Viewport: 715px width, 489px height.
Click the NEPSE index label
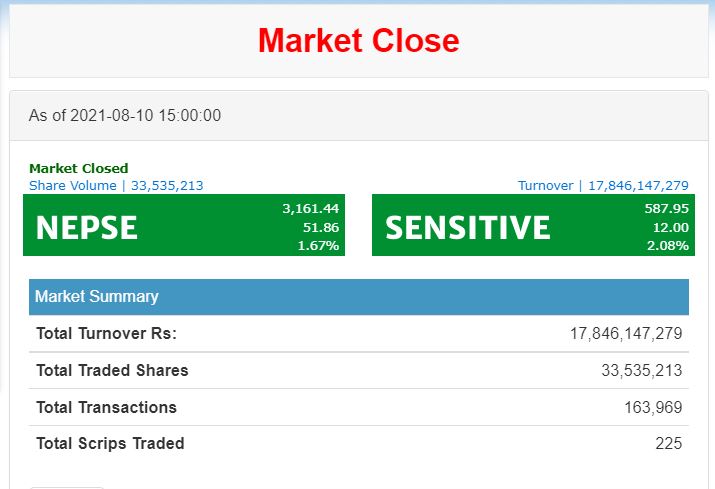[x=87, y=228]
